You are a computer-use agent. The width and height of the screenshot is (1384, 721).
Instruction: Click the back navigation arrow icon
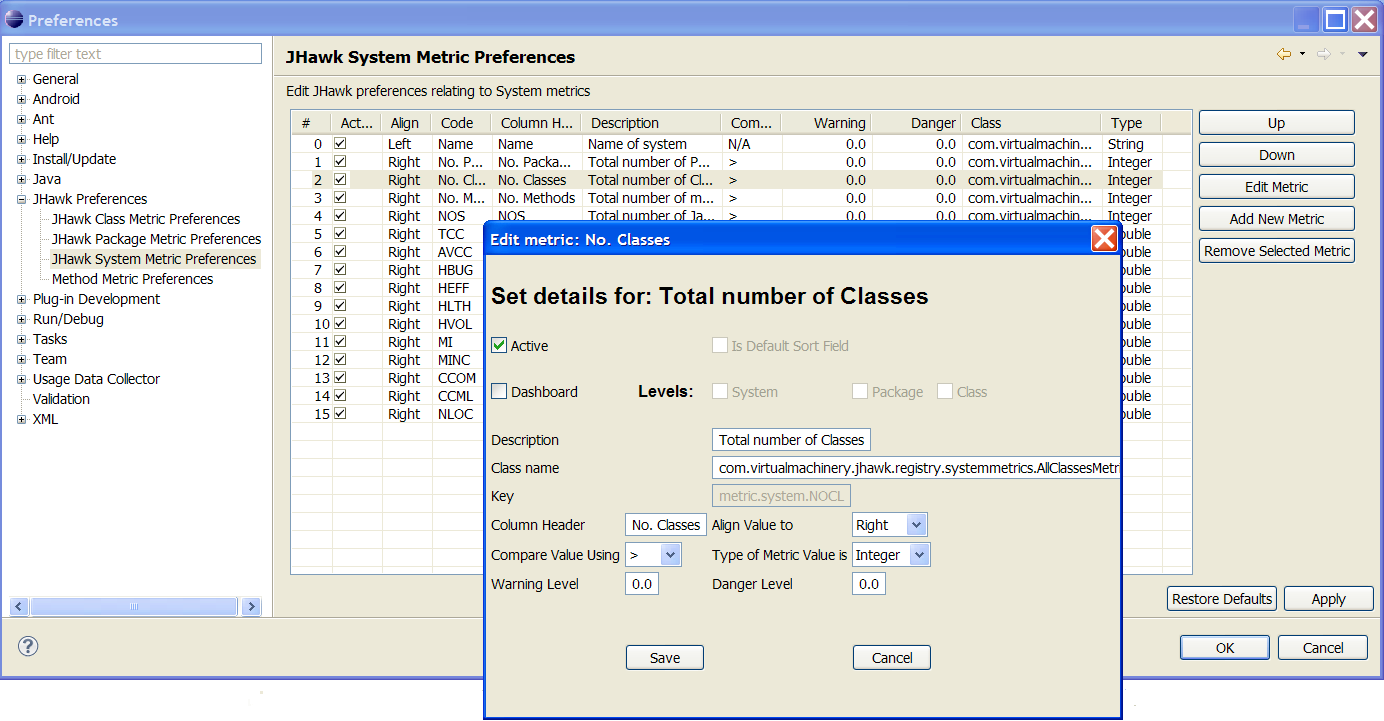pyautogui.click(x=1284, y=54)
